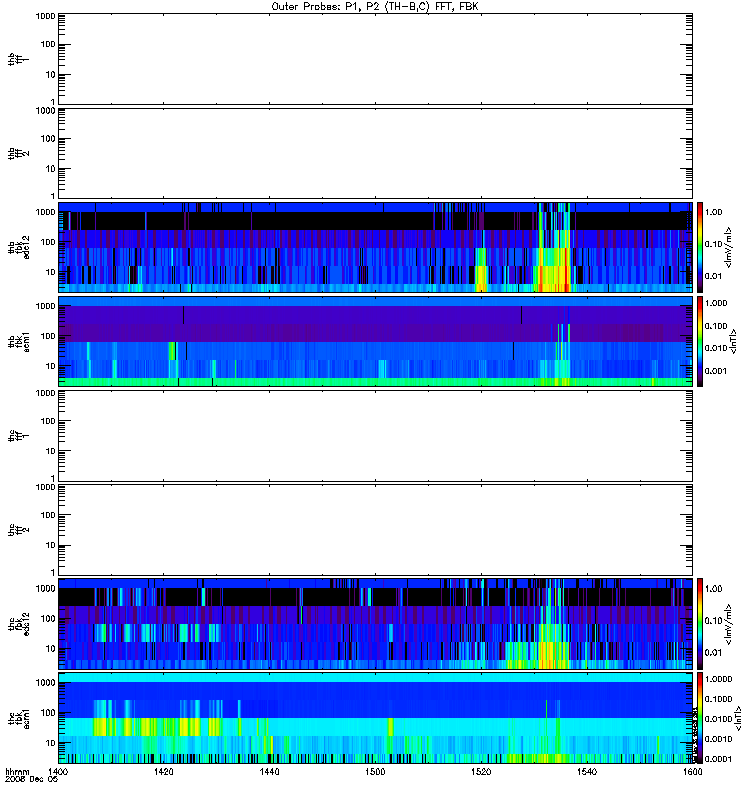
Task: Select the thb fbk edc12 spectrogram panel
Action: [x=376, y=247]
